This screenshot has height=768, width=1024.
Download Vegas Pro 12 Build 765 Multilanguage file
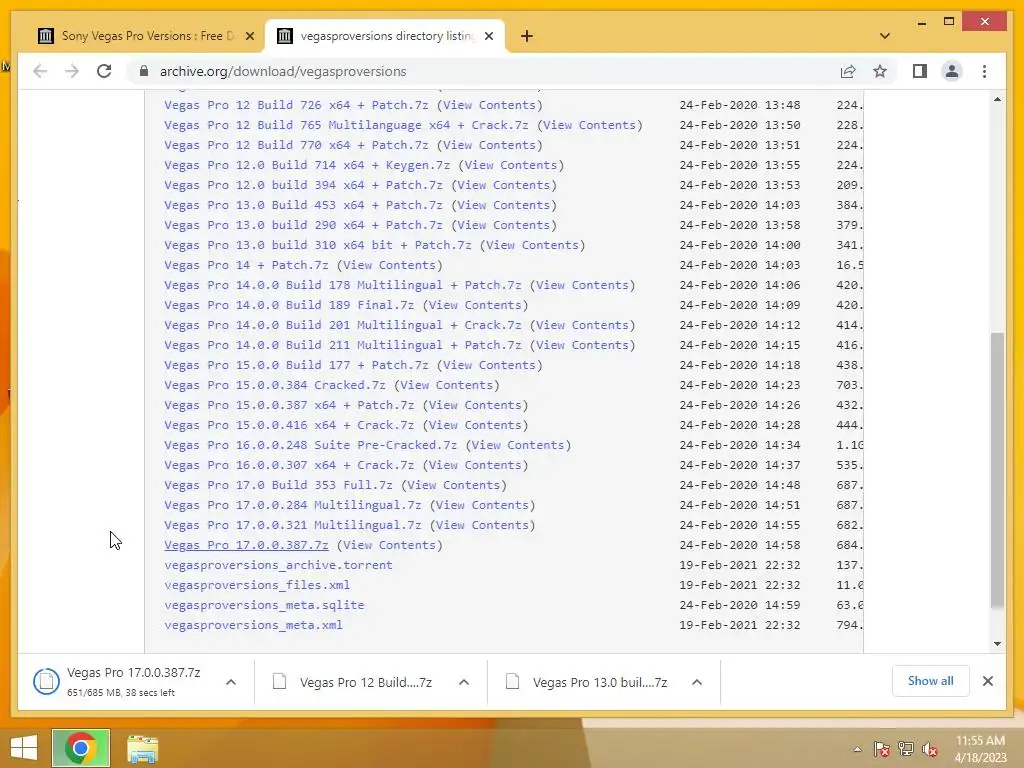346,125
